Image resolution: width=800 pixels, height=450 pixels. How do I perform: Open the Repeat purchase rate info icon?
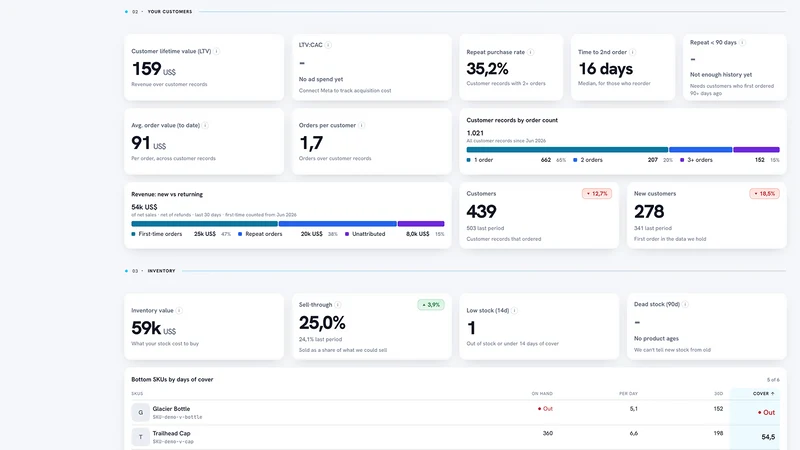click(531, 52)
